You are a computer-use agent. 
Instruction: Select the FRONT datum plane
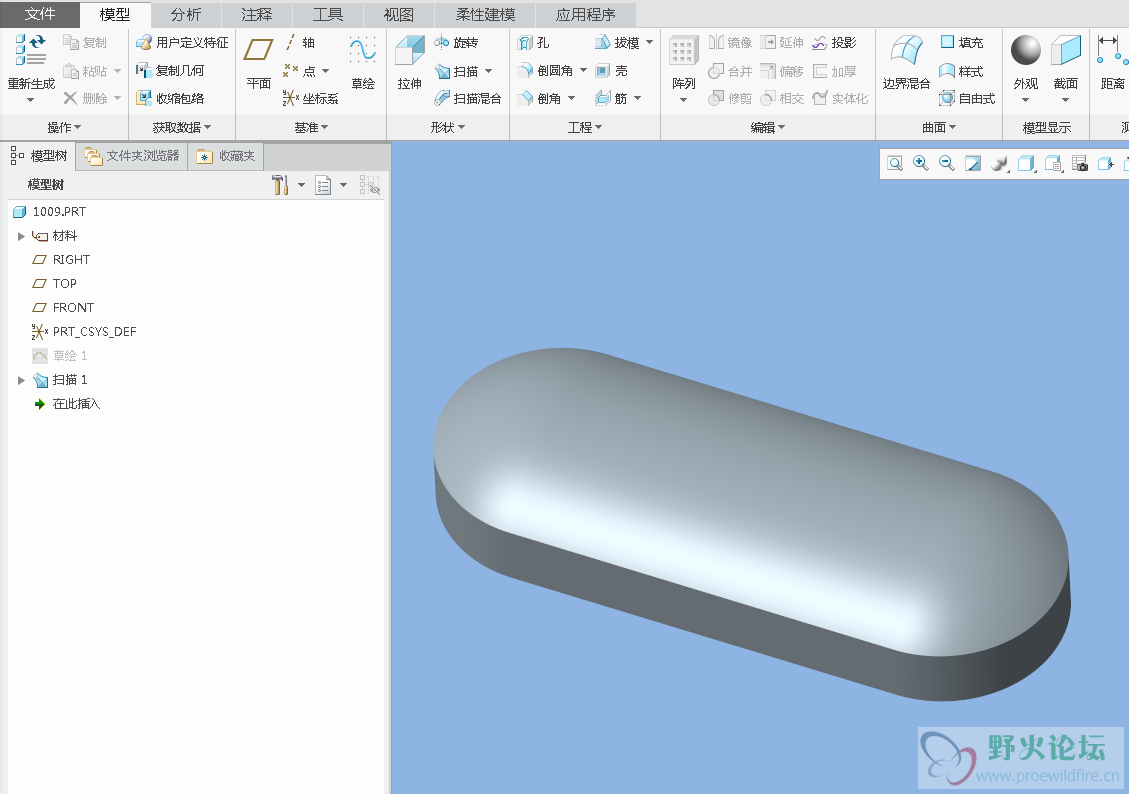(x=63, y=307)
